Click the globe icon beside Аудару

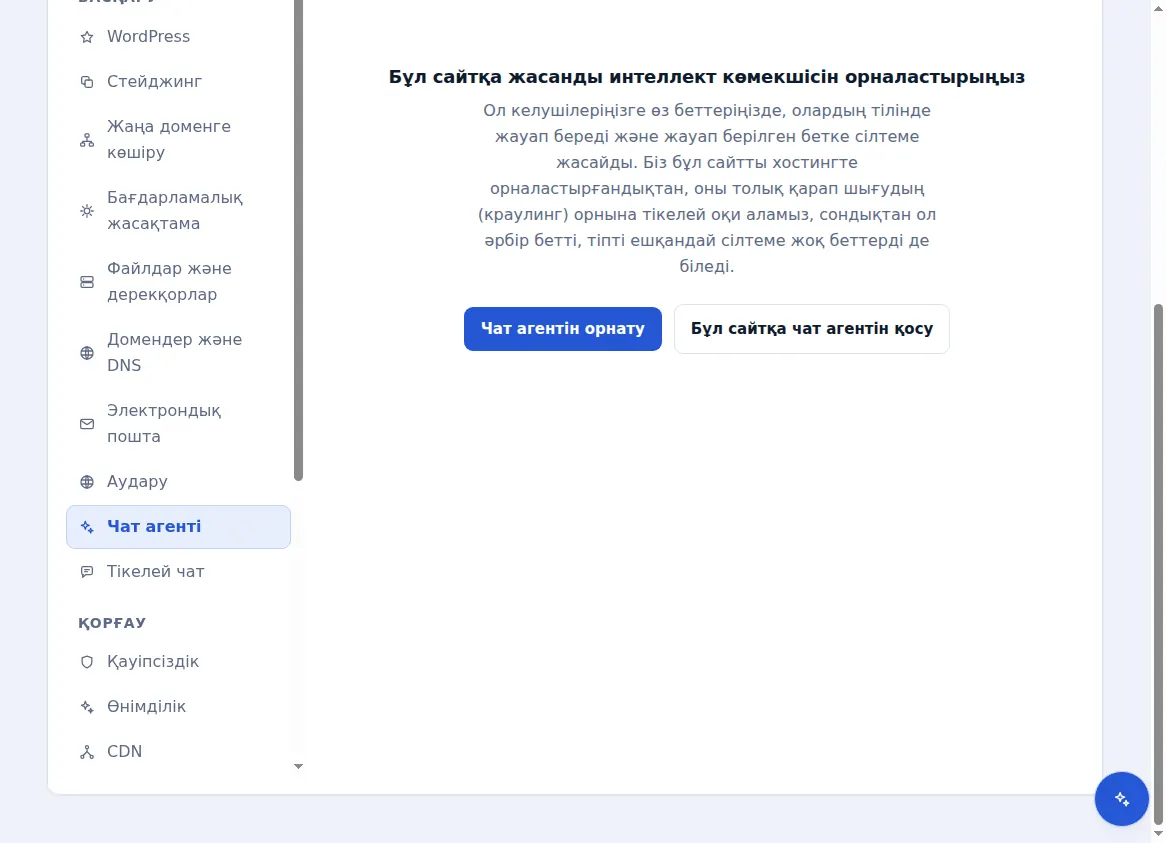pyautogui.click(x=87, y=482)
